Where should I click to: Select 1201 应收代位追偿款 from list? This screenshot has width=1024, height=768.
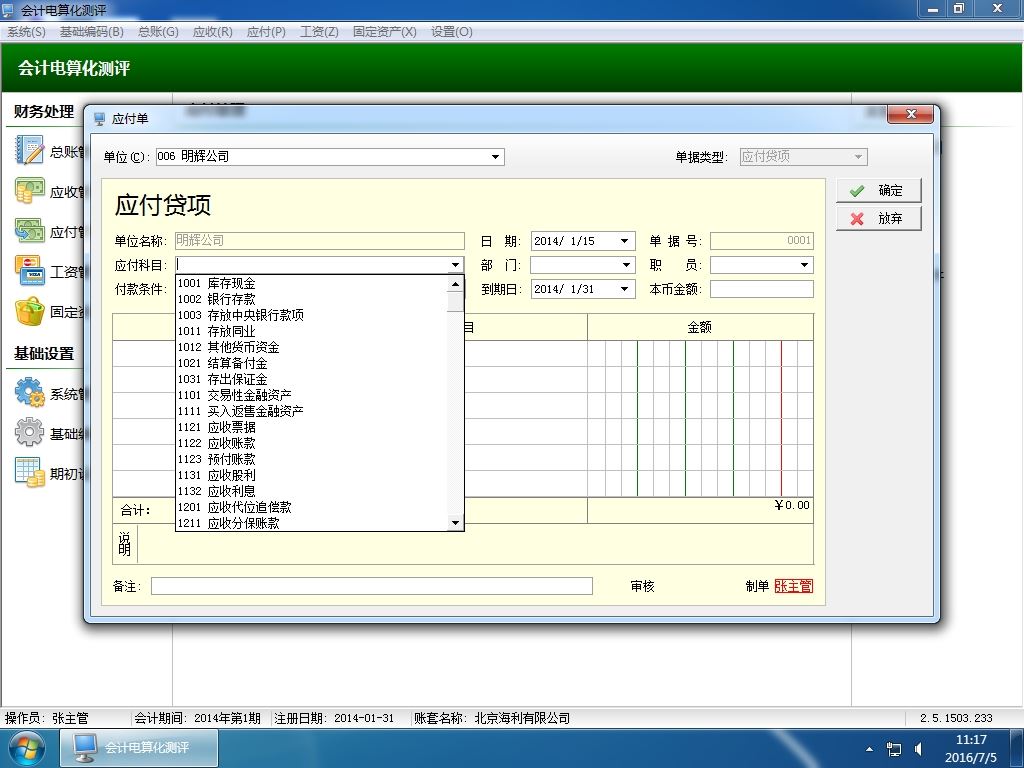[312, 507]
